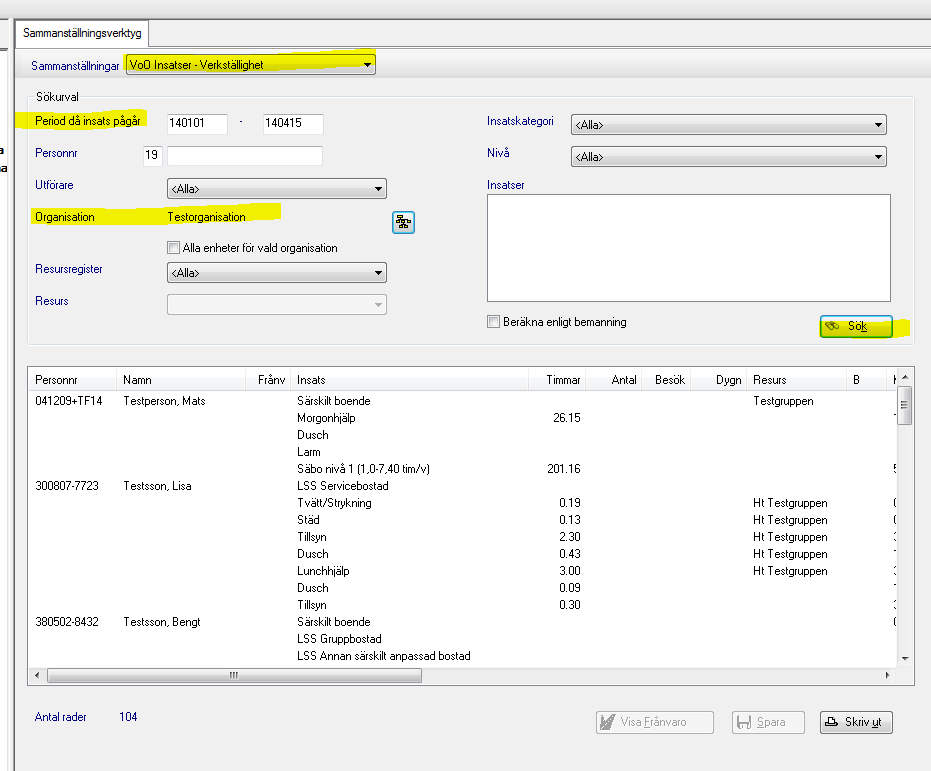Select the Lunchhjälp row
Image resolution: width=931 pixels, height=771 pixels.
pyautogui.click(x=463, y=571)
